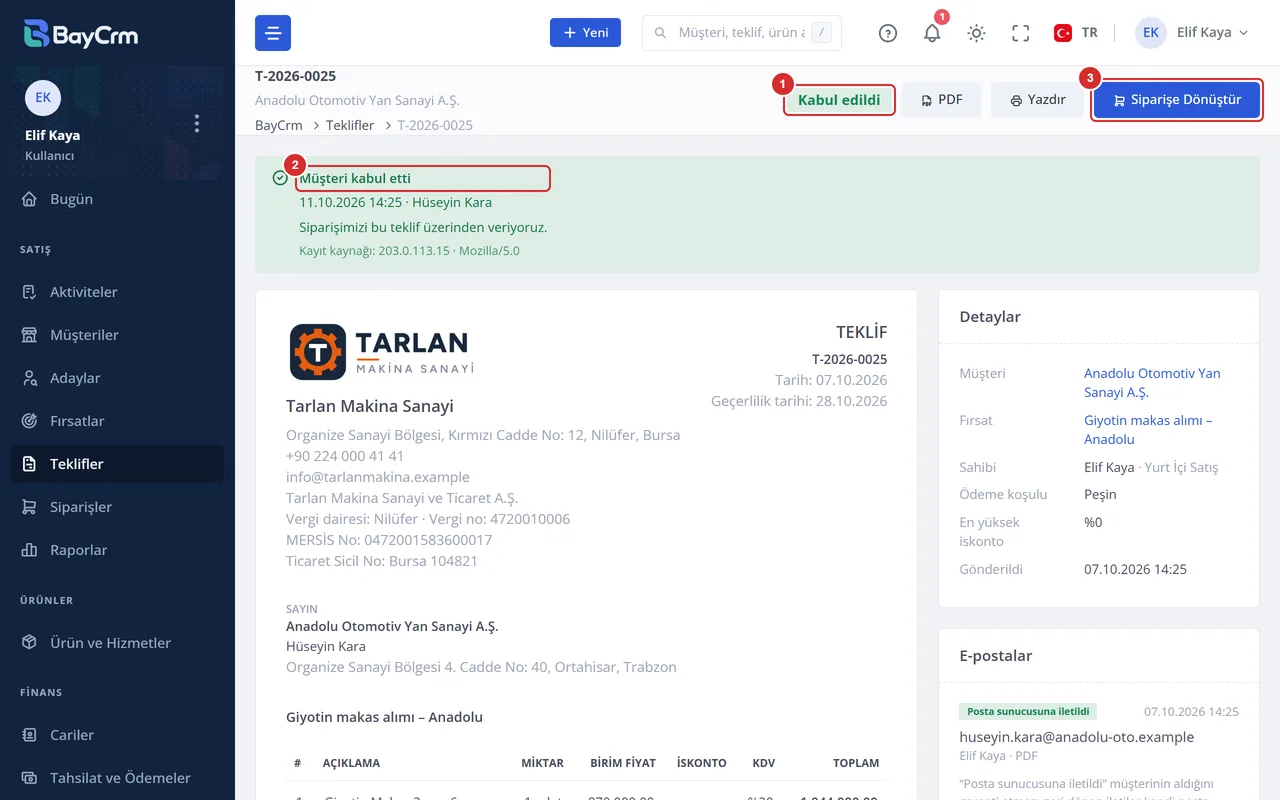The width and height of the screenshot is (1280, 800).
Task: Select Teklifler in the sidebar
Action: [117, 464]
